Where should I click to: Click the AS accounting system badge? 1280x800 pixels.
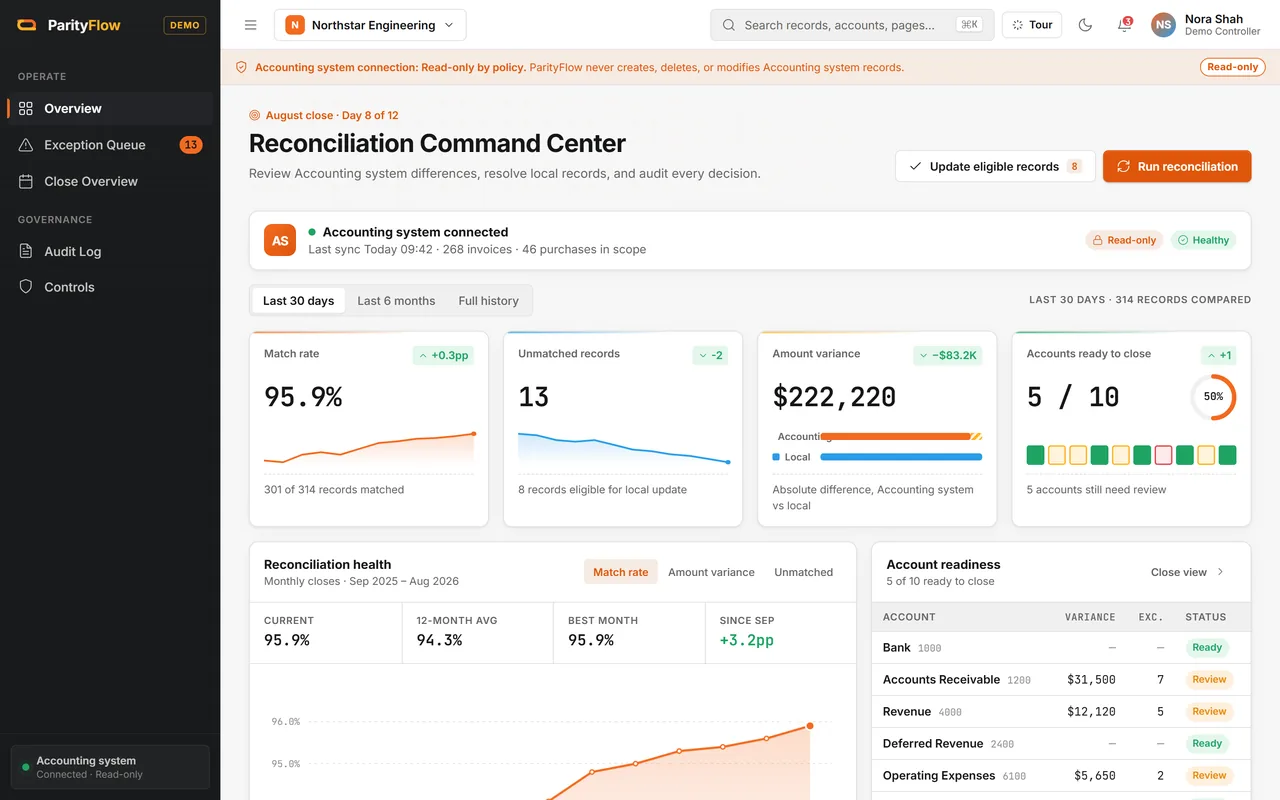tap(280, 240)
